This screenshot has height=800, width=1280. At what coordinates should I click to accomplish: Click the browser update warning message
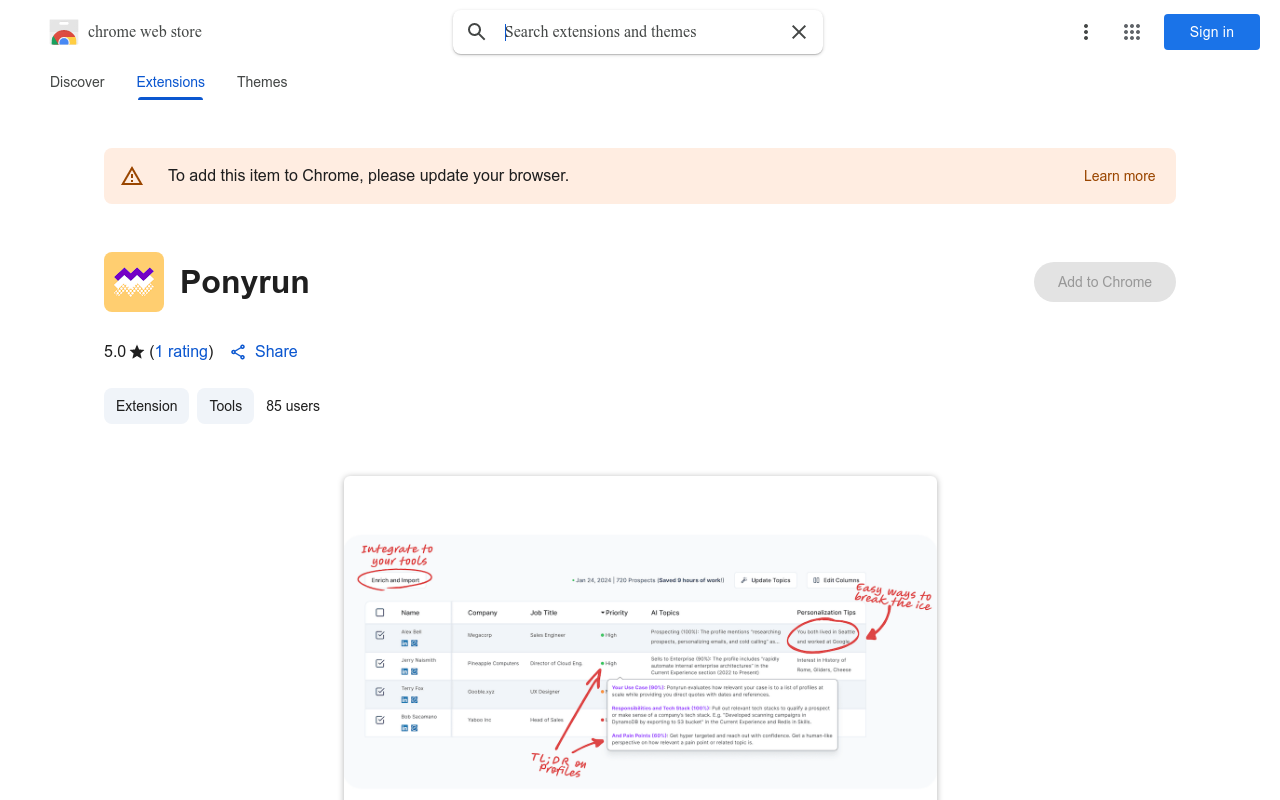tap(368, 176)
